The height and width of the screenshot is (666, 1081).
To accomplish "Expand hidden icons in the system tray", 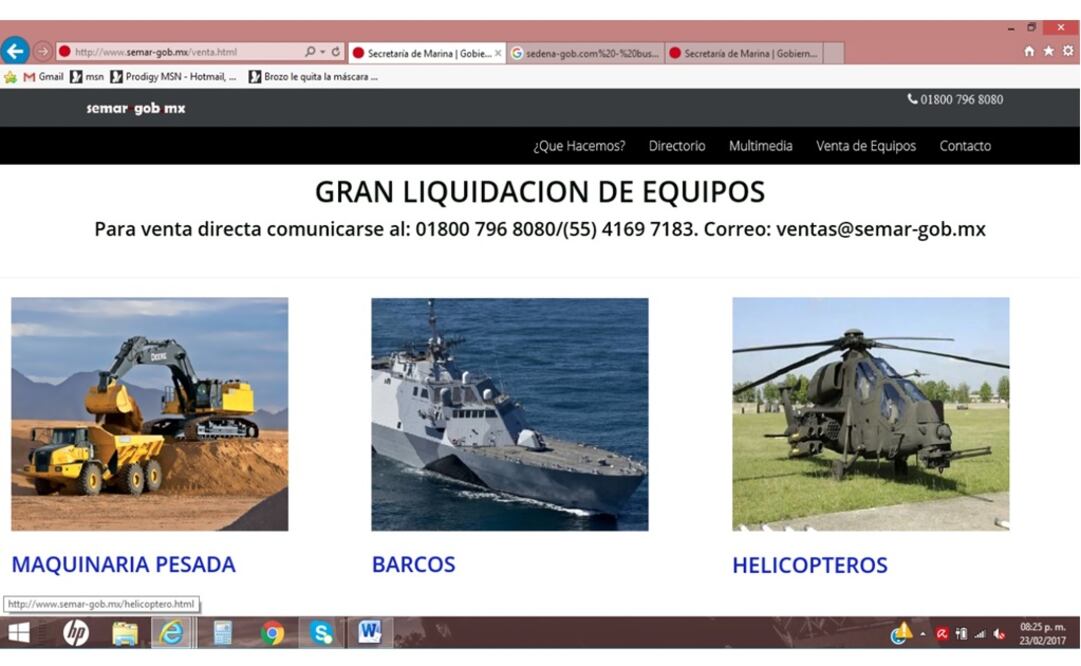I will [x=923, y=634].
